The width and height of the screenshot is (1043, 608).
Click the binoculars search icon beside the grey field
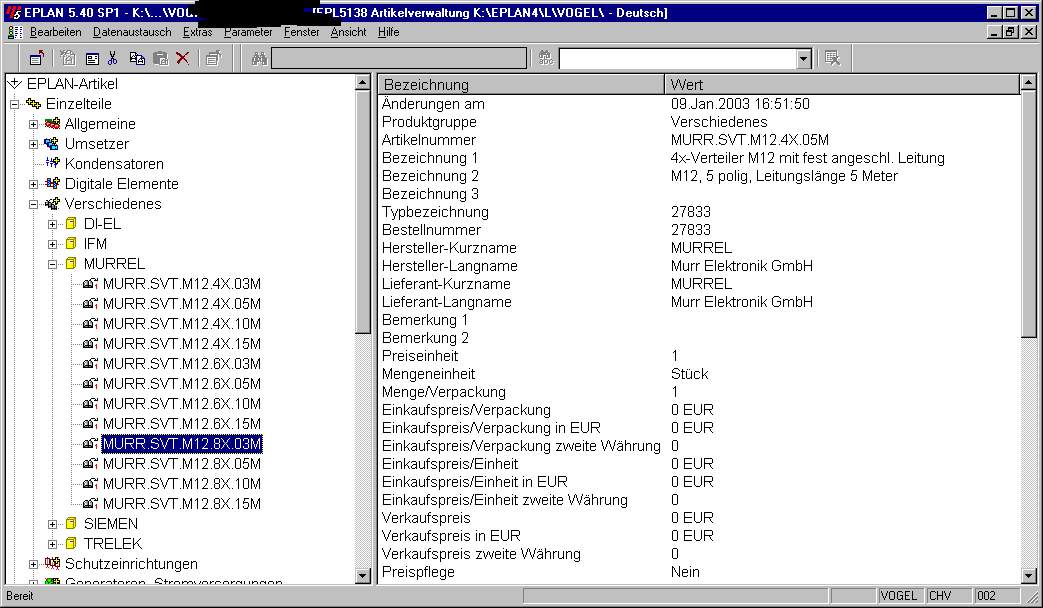pos(259,59)
